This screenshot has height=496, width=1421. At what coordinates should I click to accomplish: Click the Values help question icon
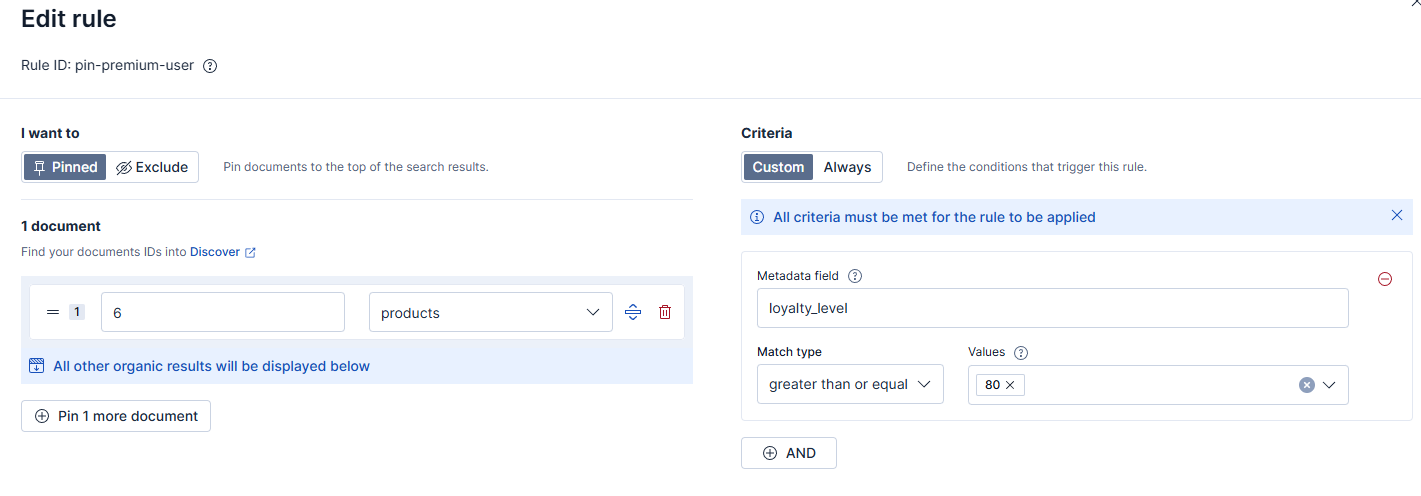pyautogui.click(x=1021, y=352)
